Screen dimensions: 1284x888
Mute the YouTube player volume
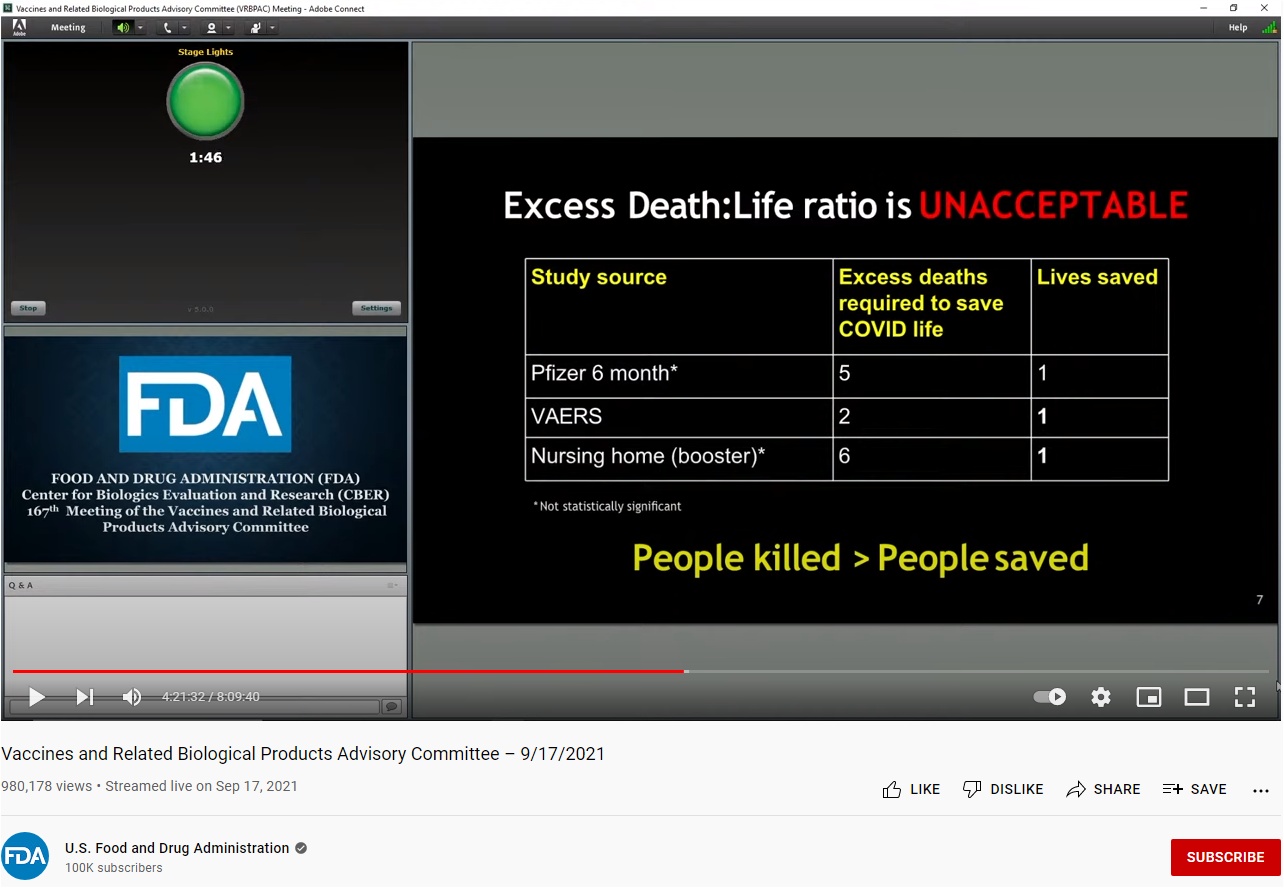click(131, 697)
